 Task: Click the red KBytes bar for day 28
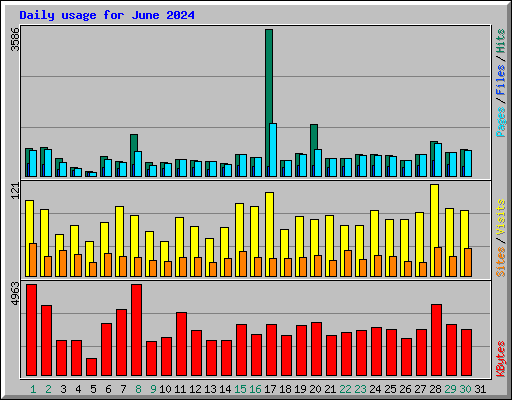[436, 340]
